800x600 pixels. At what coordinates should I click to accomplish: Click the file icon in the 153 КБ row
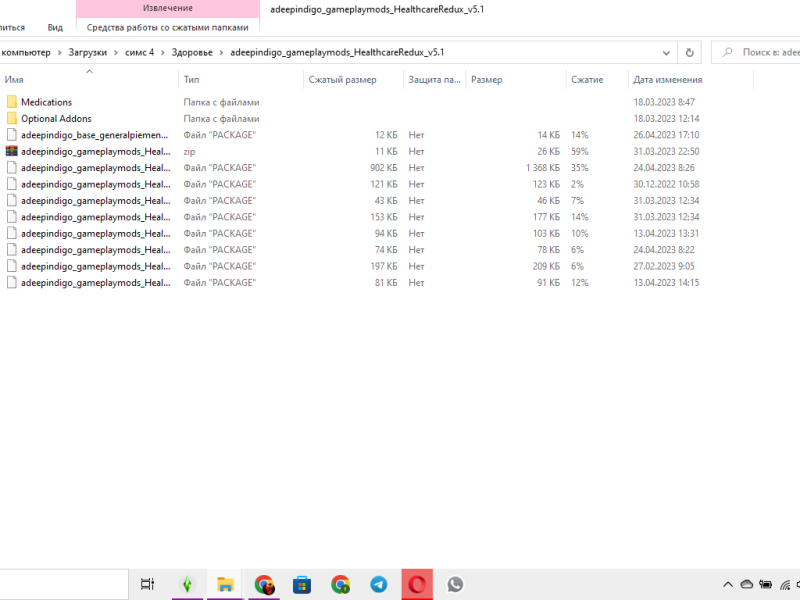pyautogui.click(x=12, y=217)
